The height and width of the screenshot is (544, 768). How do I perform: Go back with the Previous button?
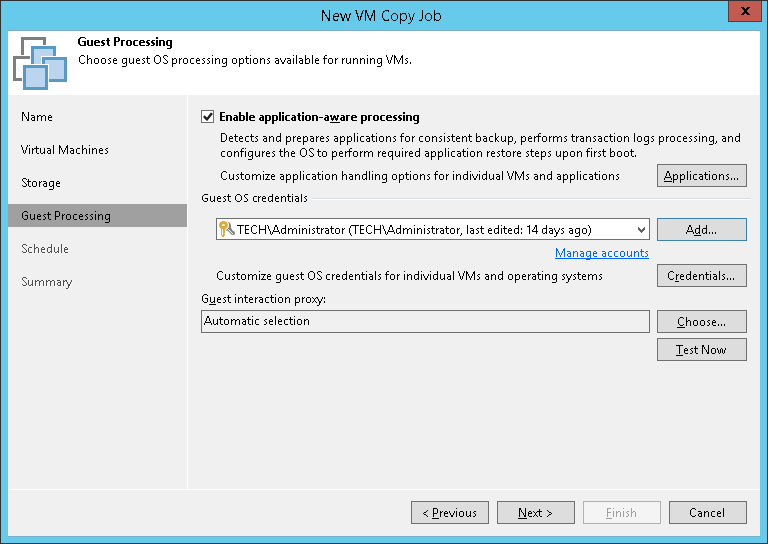pos(449,513)
